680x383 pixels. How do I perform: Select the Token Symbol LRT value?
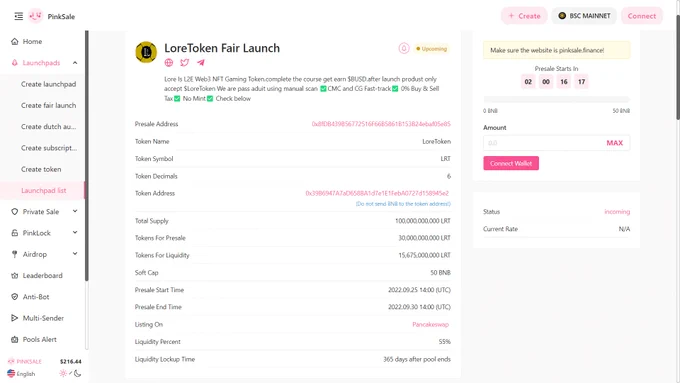pos(445,159)
